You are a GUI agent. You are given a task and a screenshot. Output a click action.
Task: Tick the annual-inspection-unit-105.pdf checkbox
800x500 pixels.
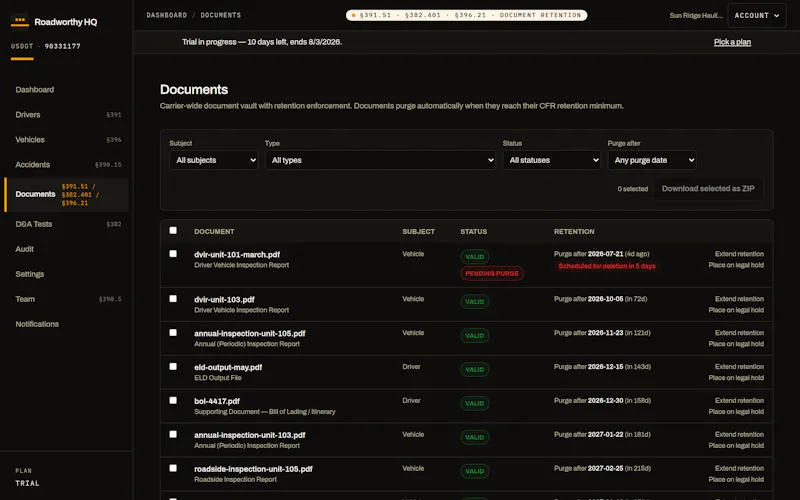pyautogui.click(x=173, y=333)
